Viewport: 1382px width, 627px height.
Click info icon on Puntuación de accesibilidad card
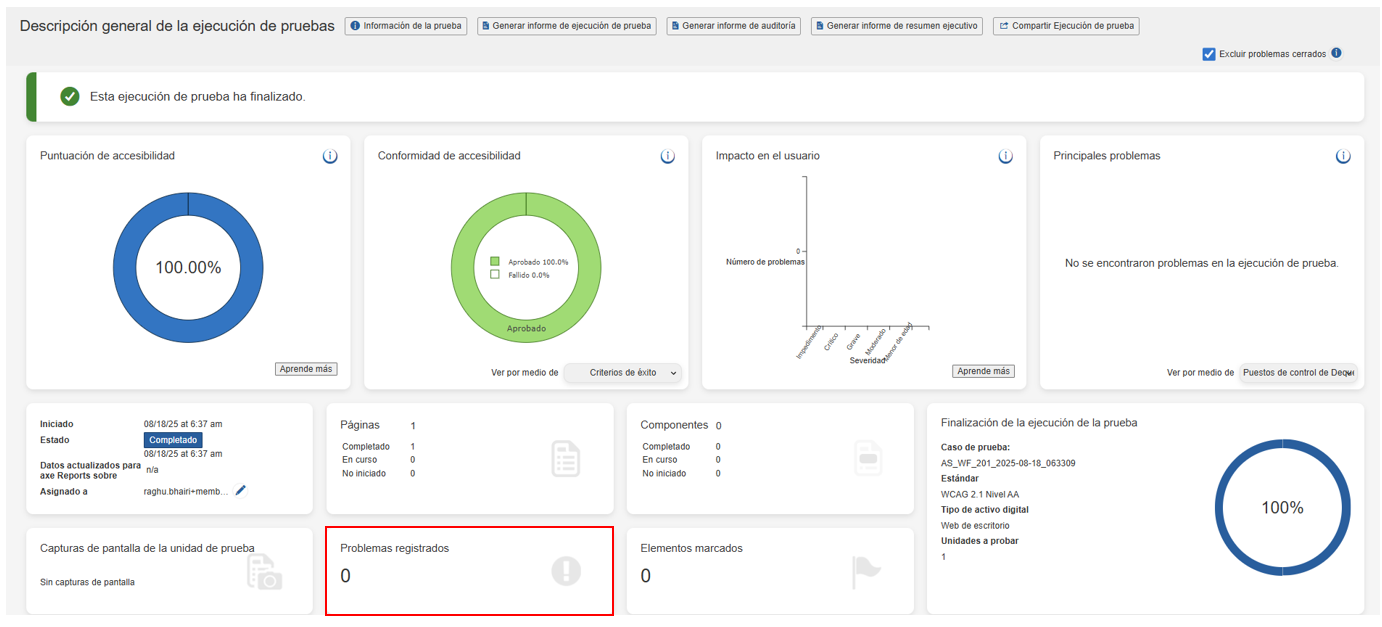click(330, 157)
